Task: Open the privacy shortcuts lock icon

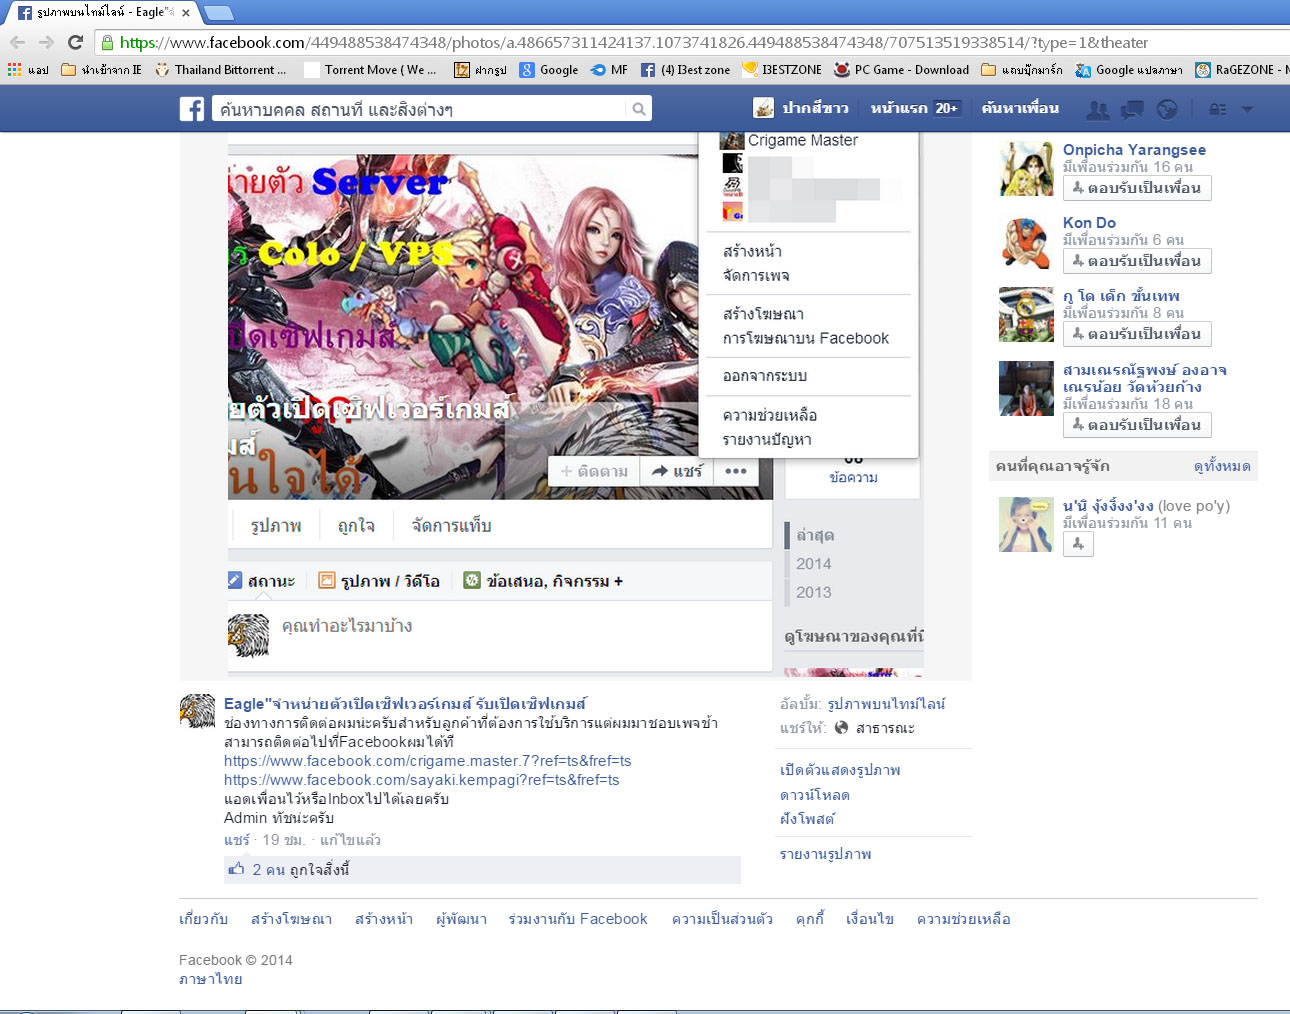Action: [x=1218, y=109]
